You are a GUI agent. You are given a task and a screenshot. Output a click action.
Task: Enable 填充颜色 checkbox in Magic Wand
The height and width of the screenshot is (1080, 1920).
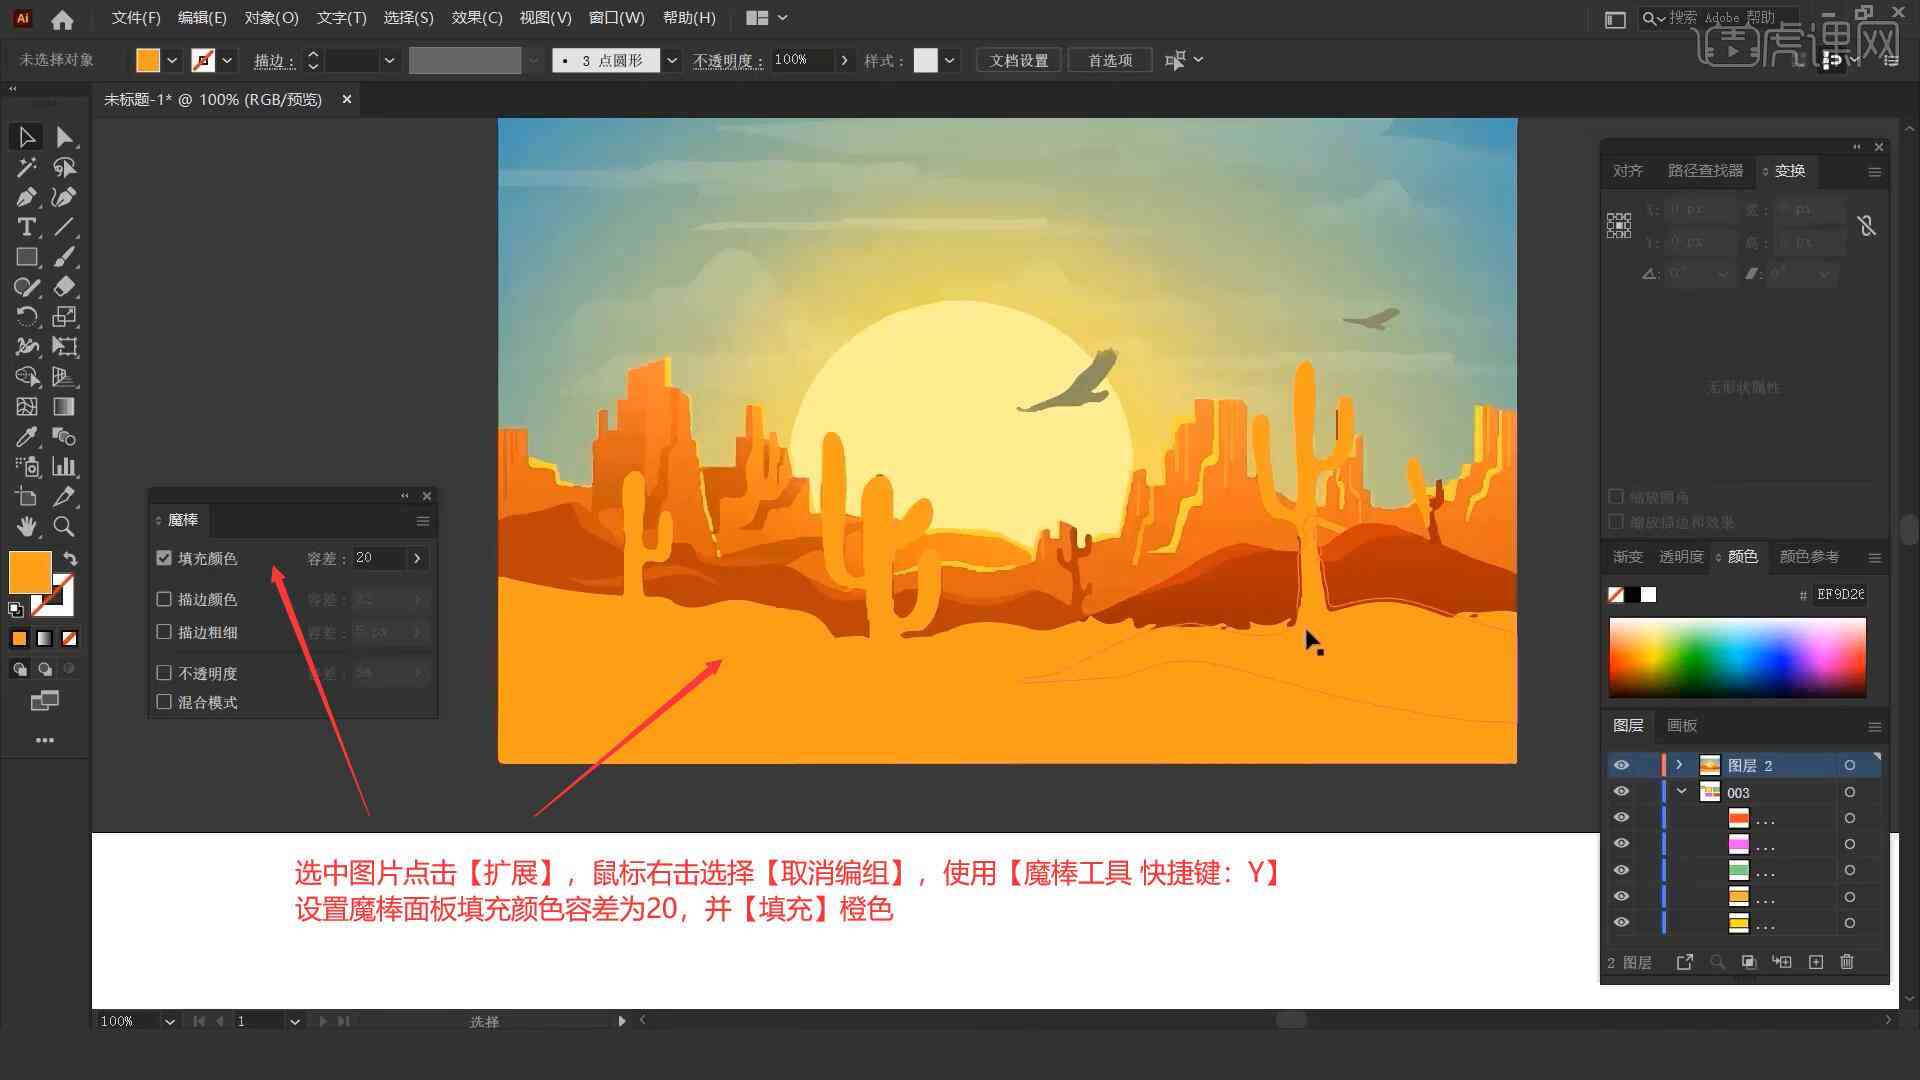point(166,558)
